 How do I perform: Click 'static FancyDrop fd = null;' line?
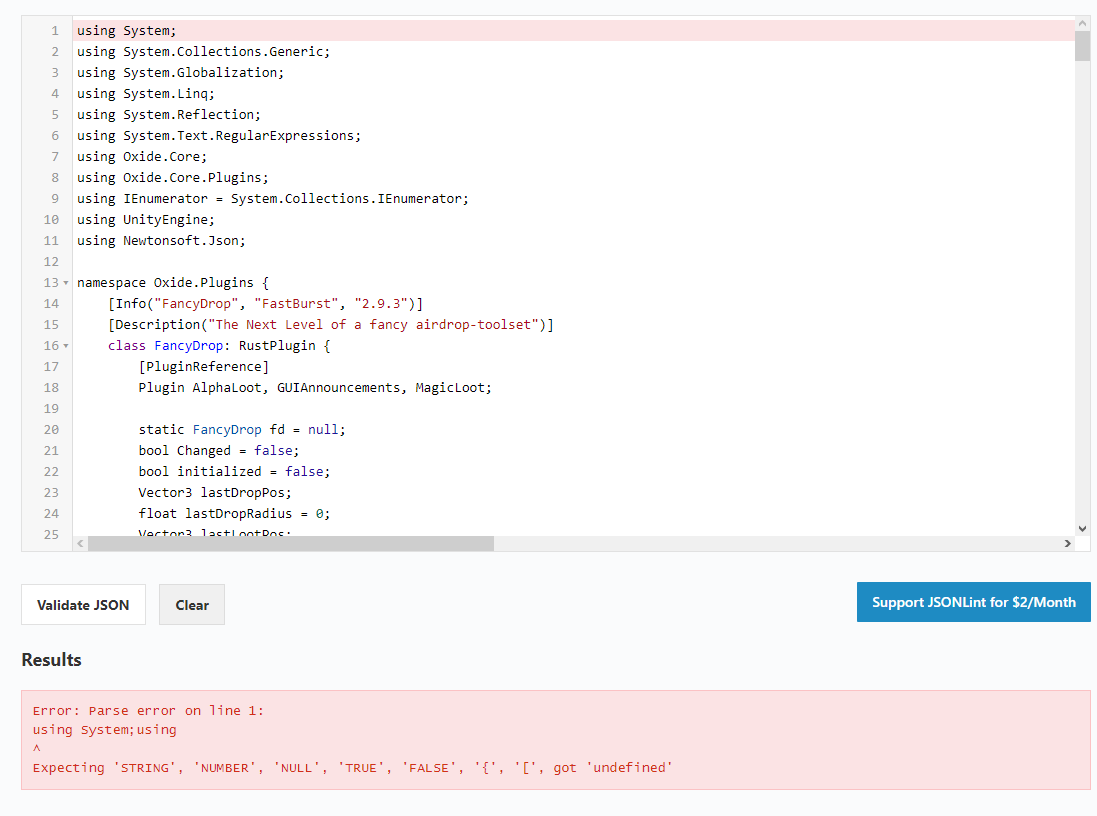[x=242, y=430]
